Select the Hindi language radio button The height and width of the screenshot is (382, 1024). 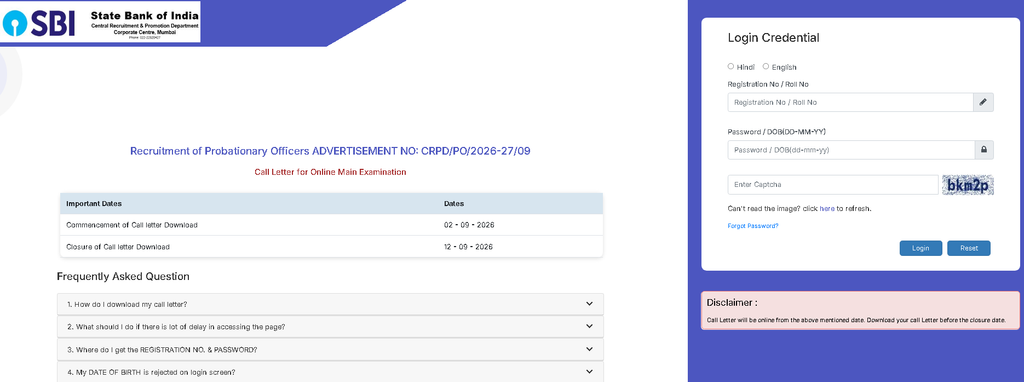731,67
